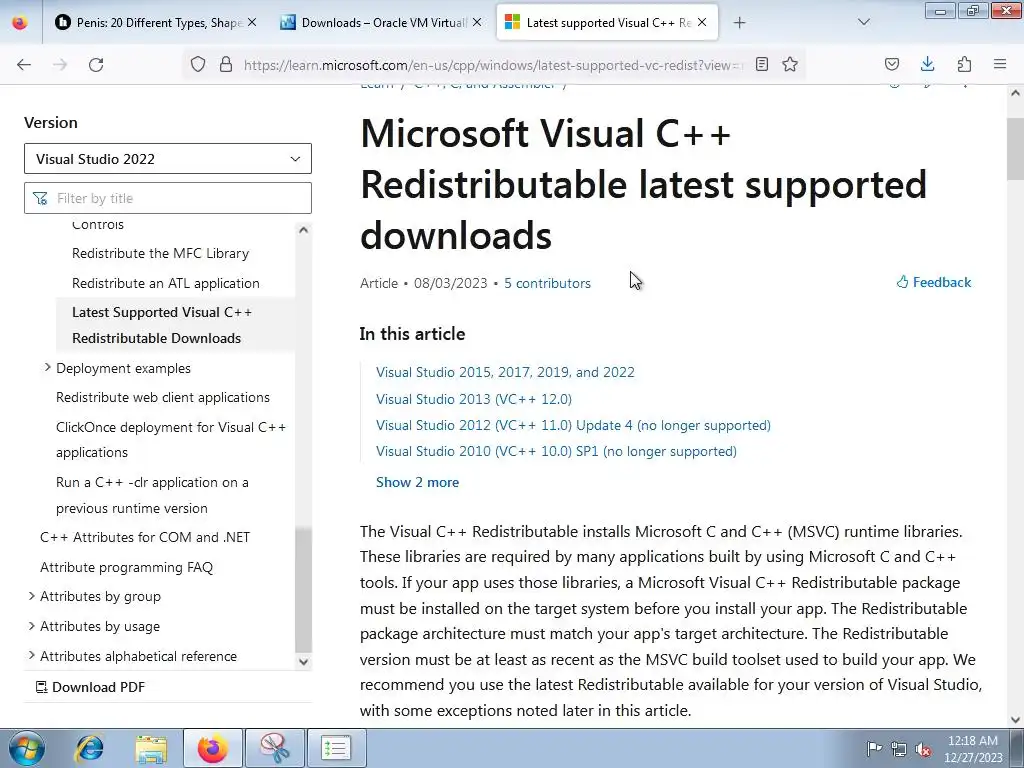Expand Attributes alphabetical reference node
This screenshot has width=1024, height=768.
[x=31, y=655]
